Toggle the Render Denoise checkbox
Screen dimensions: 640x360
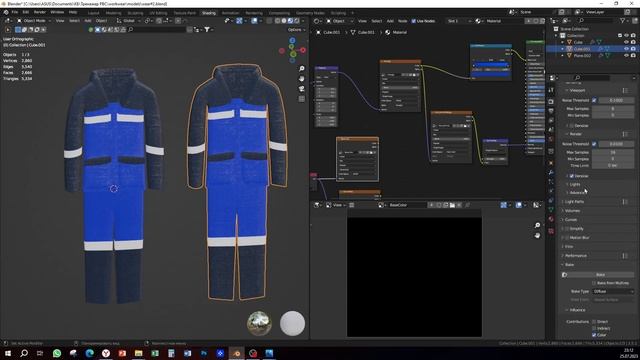[572, 176]
